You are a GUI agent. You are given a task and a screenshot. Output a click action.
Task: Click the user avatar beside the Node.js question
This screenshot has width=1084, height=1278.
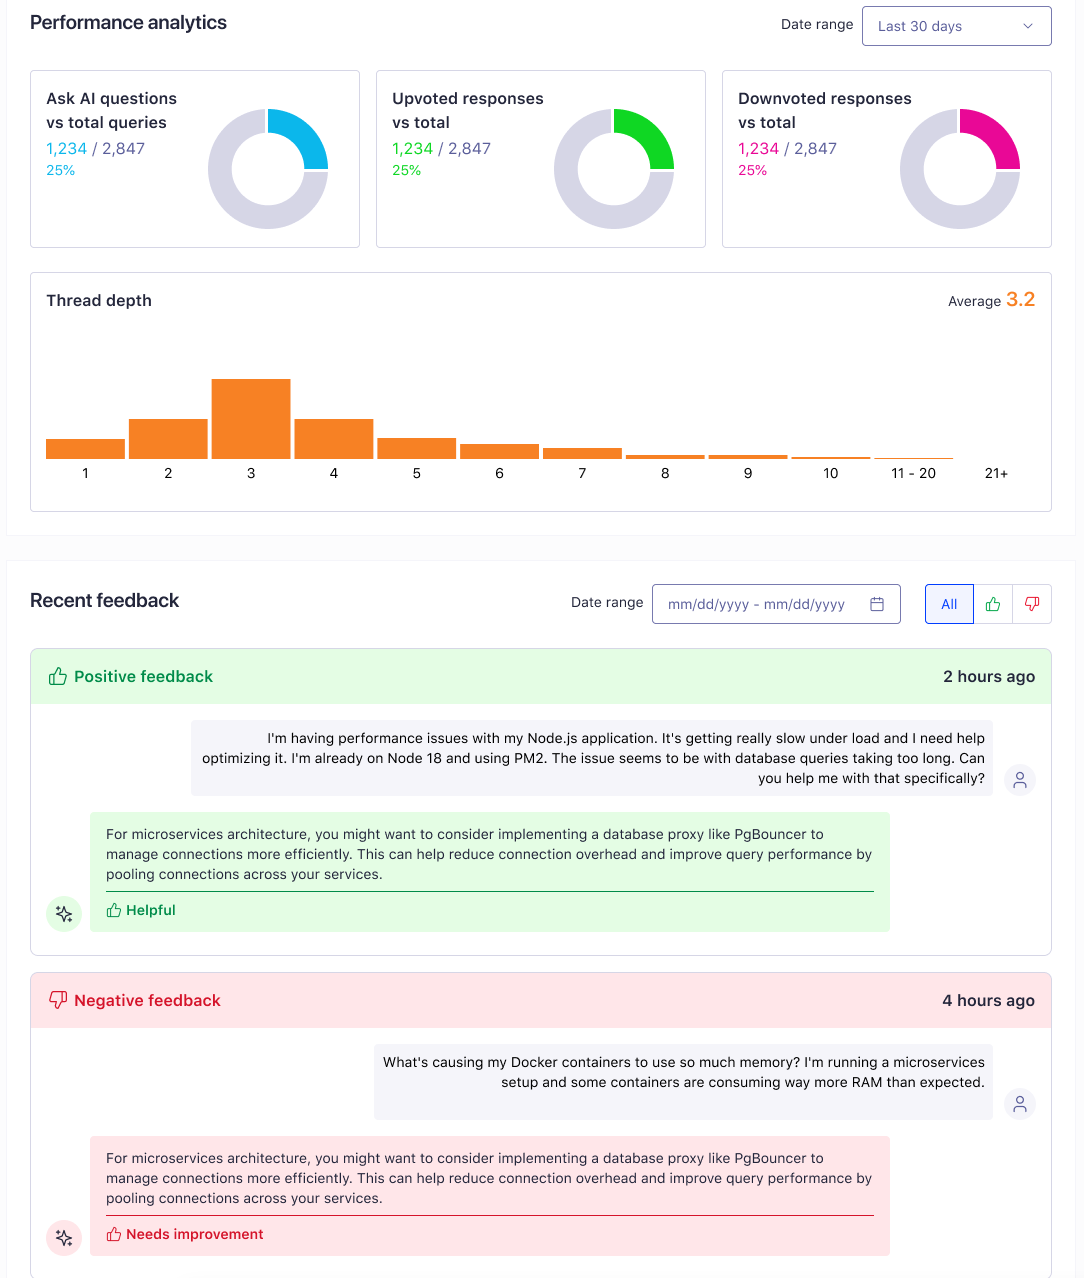tap(1019, 778)
